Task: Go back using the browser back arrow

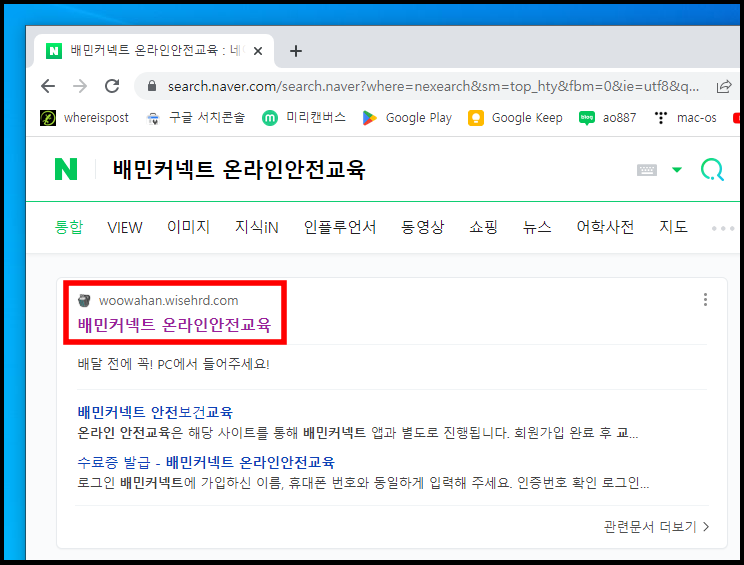Action: [x=48, y=86]
